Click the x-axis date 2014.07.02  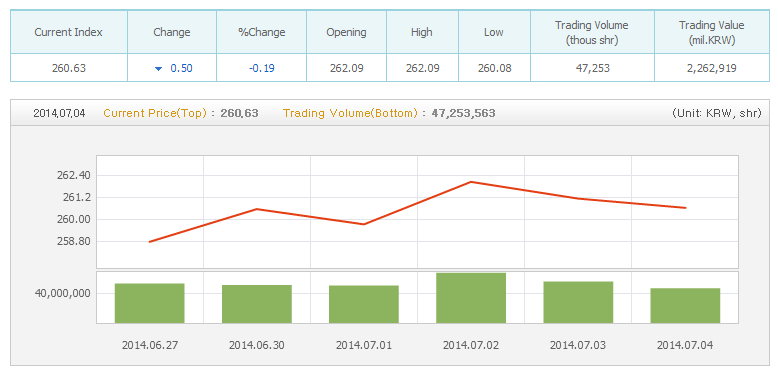click(x=471, y=345)
